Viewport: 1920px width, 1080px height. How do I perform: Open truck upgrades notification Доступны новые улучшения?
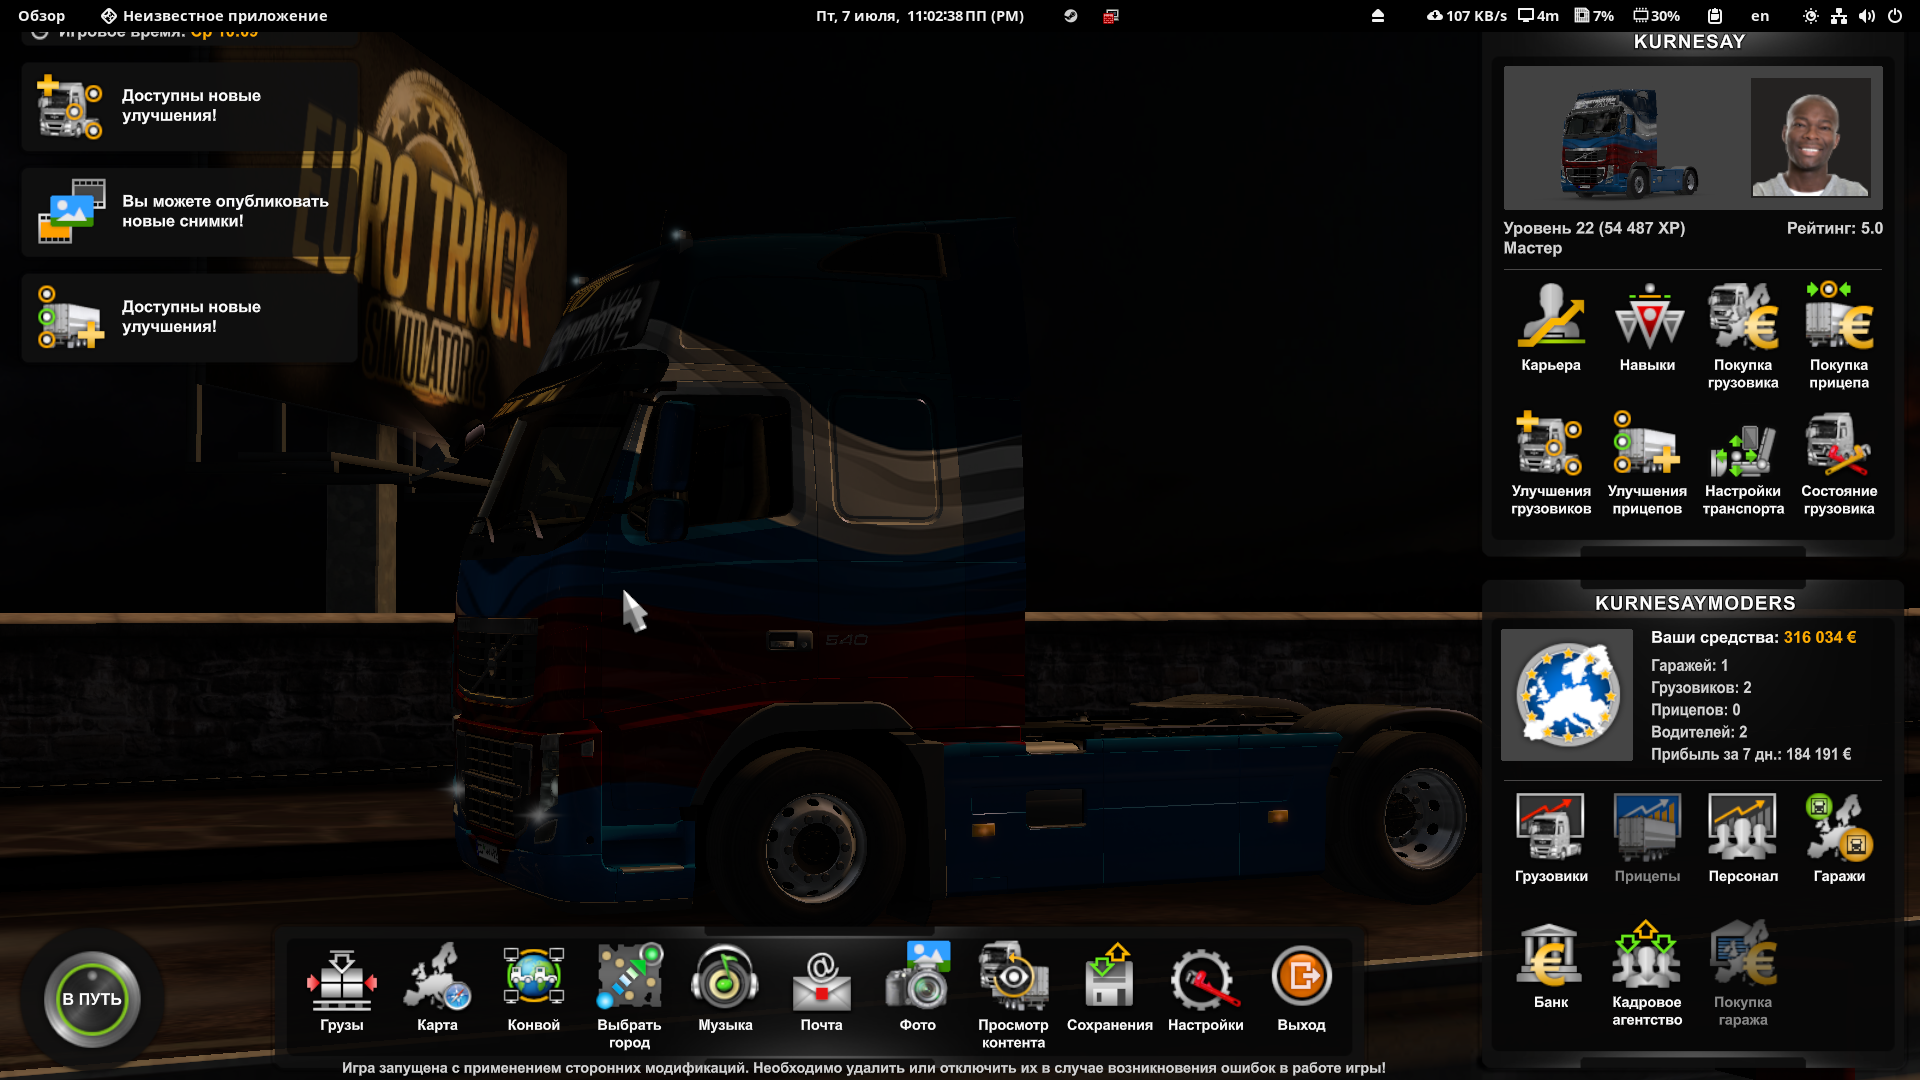[190, 106]
